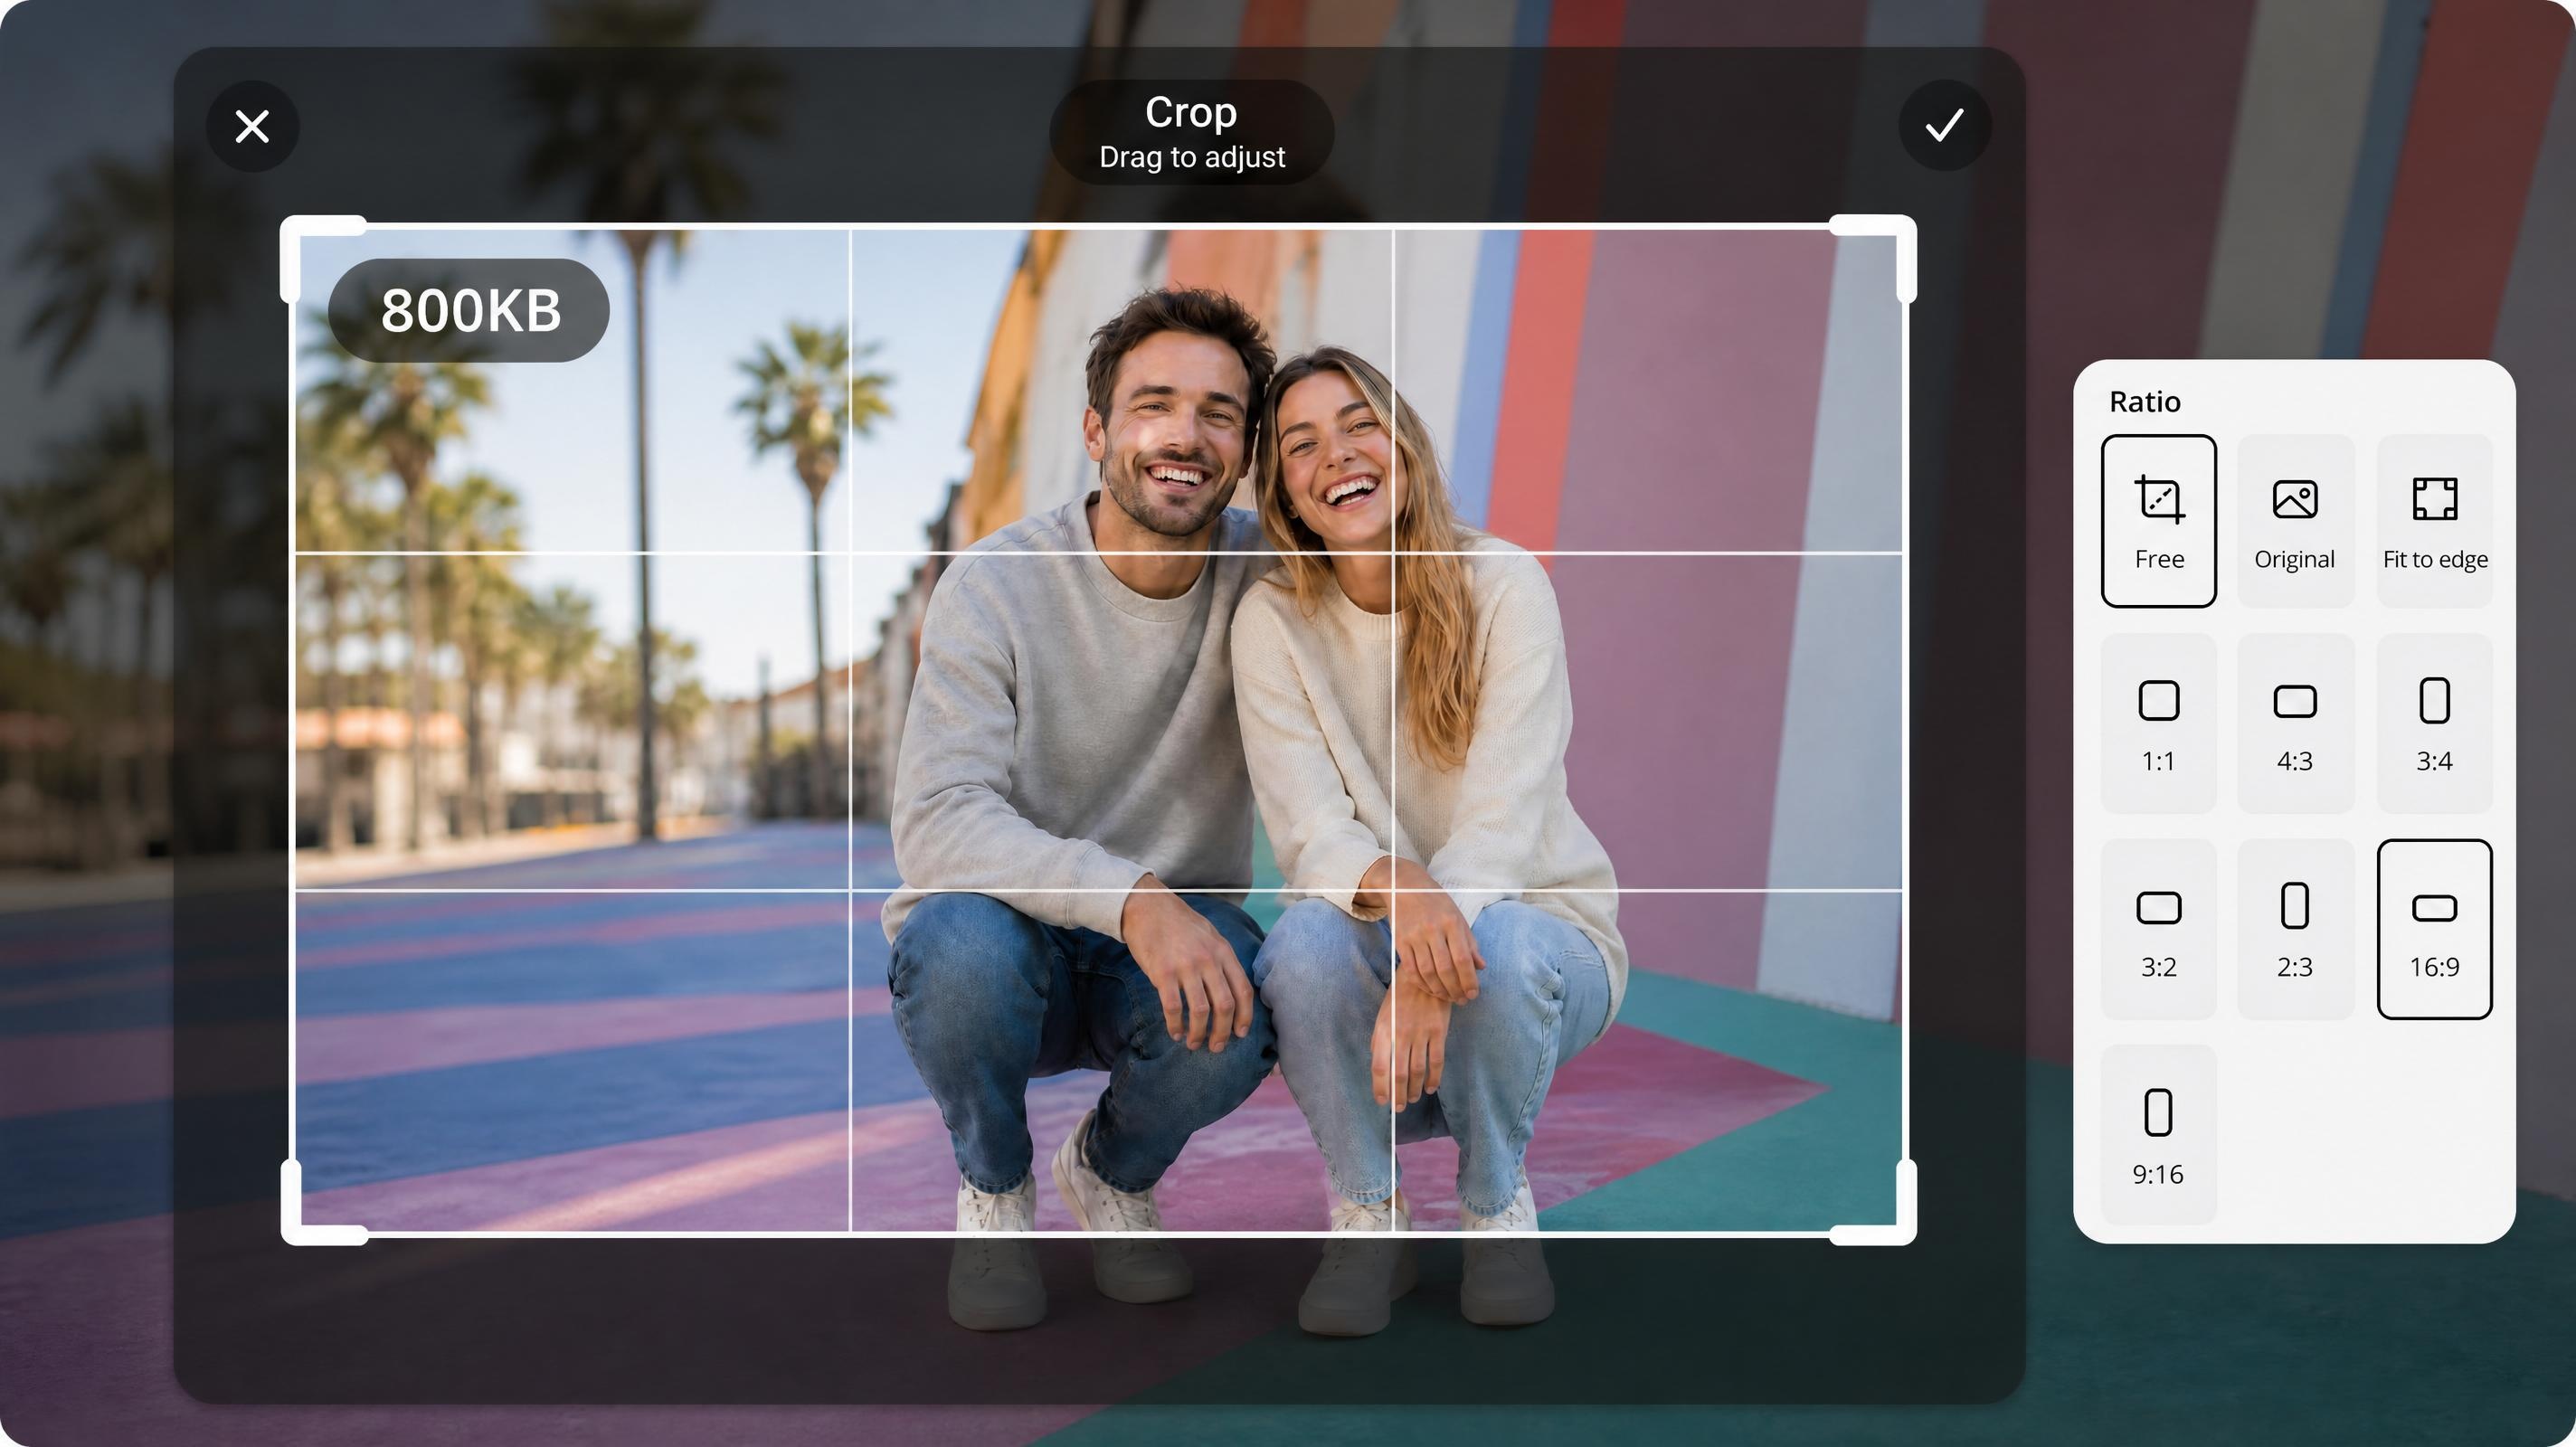The image size is (2576, 1447).
Task: Select the Free crop ratio
Action: pyautogui.click(x=2158, y=521)
